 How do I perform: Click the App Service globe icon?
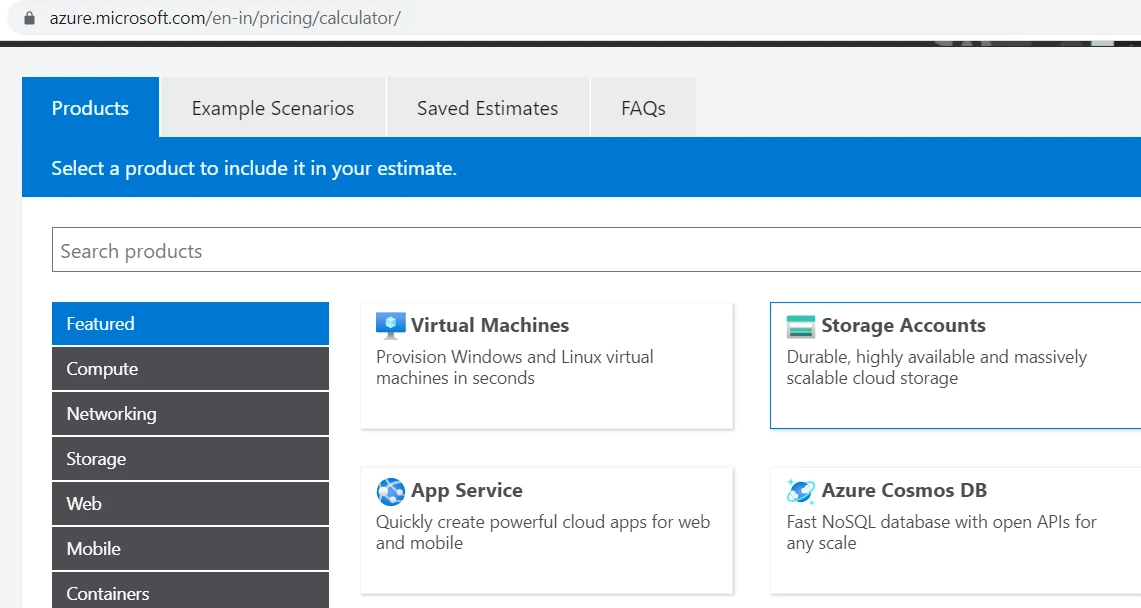point(390,490)
